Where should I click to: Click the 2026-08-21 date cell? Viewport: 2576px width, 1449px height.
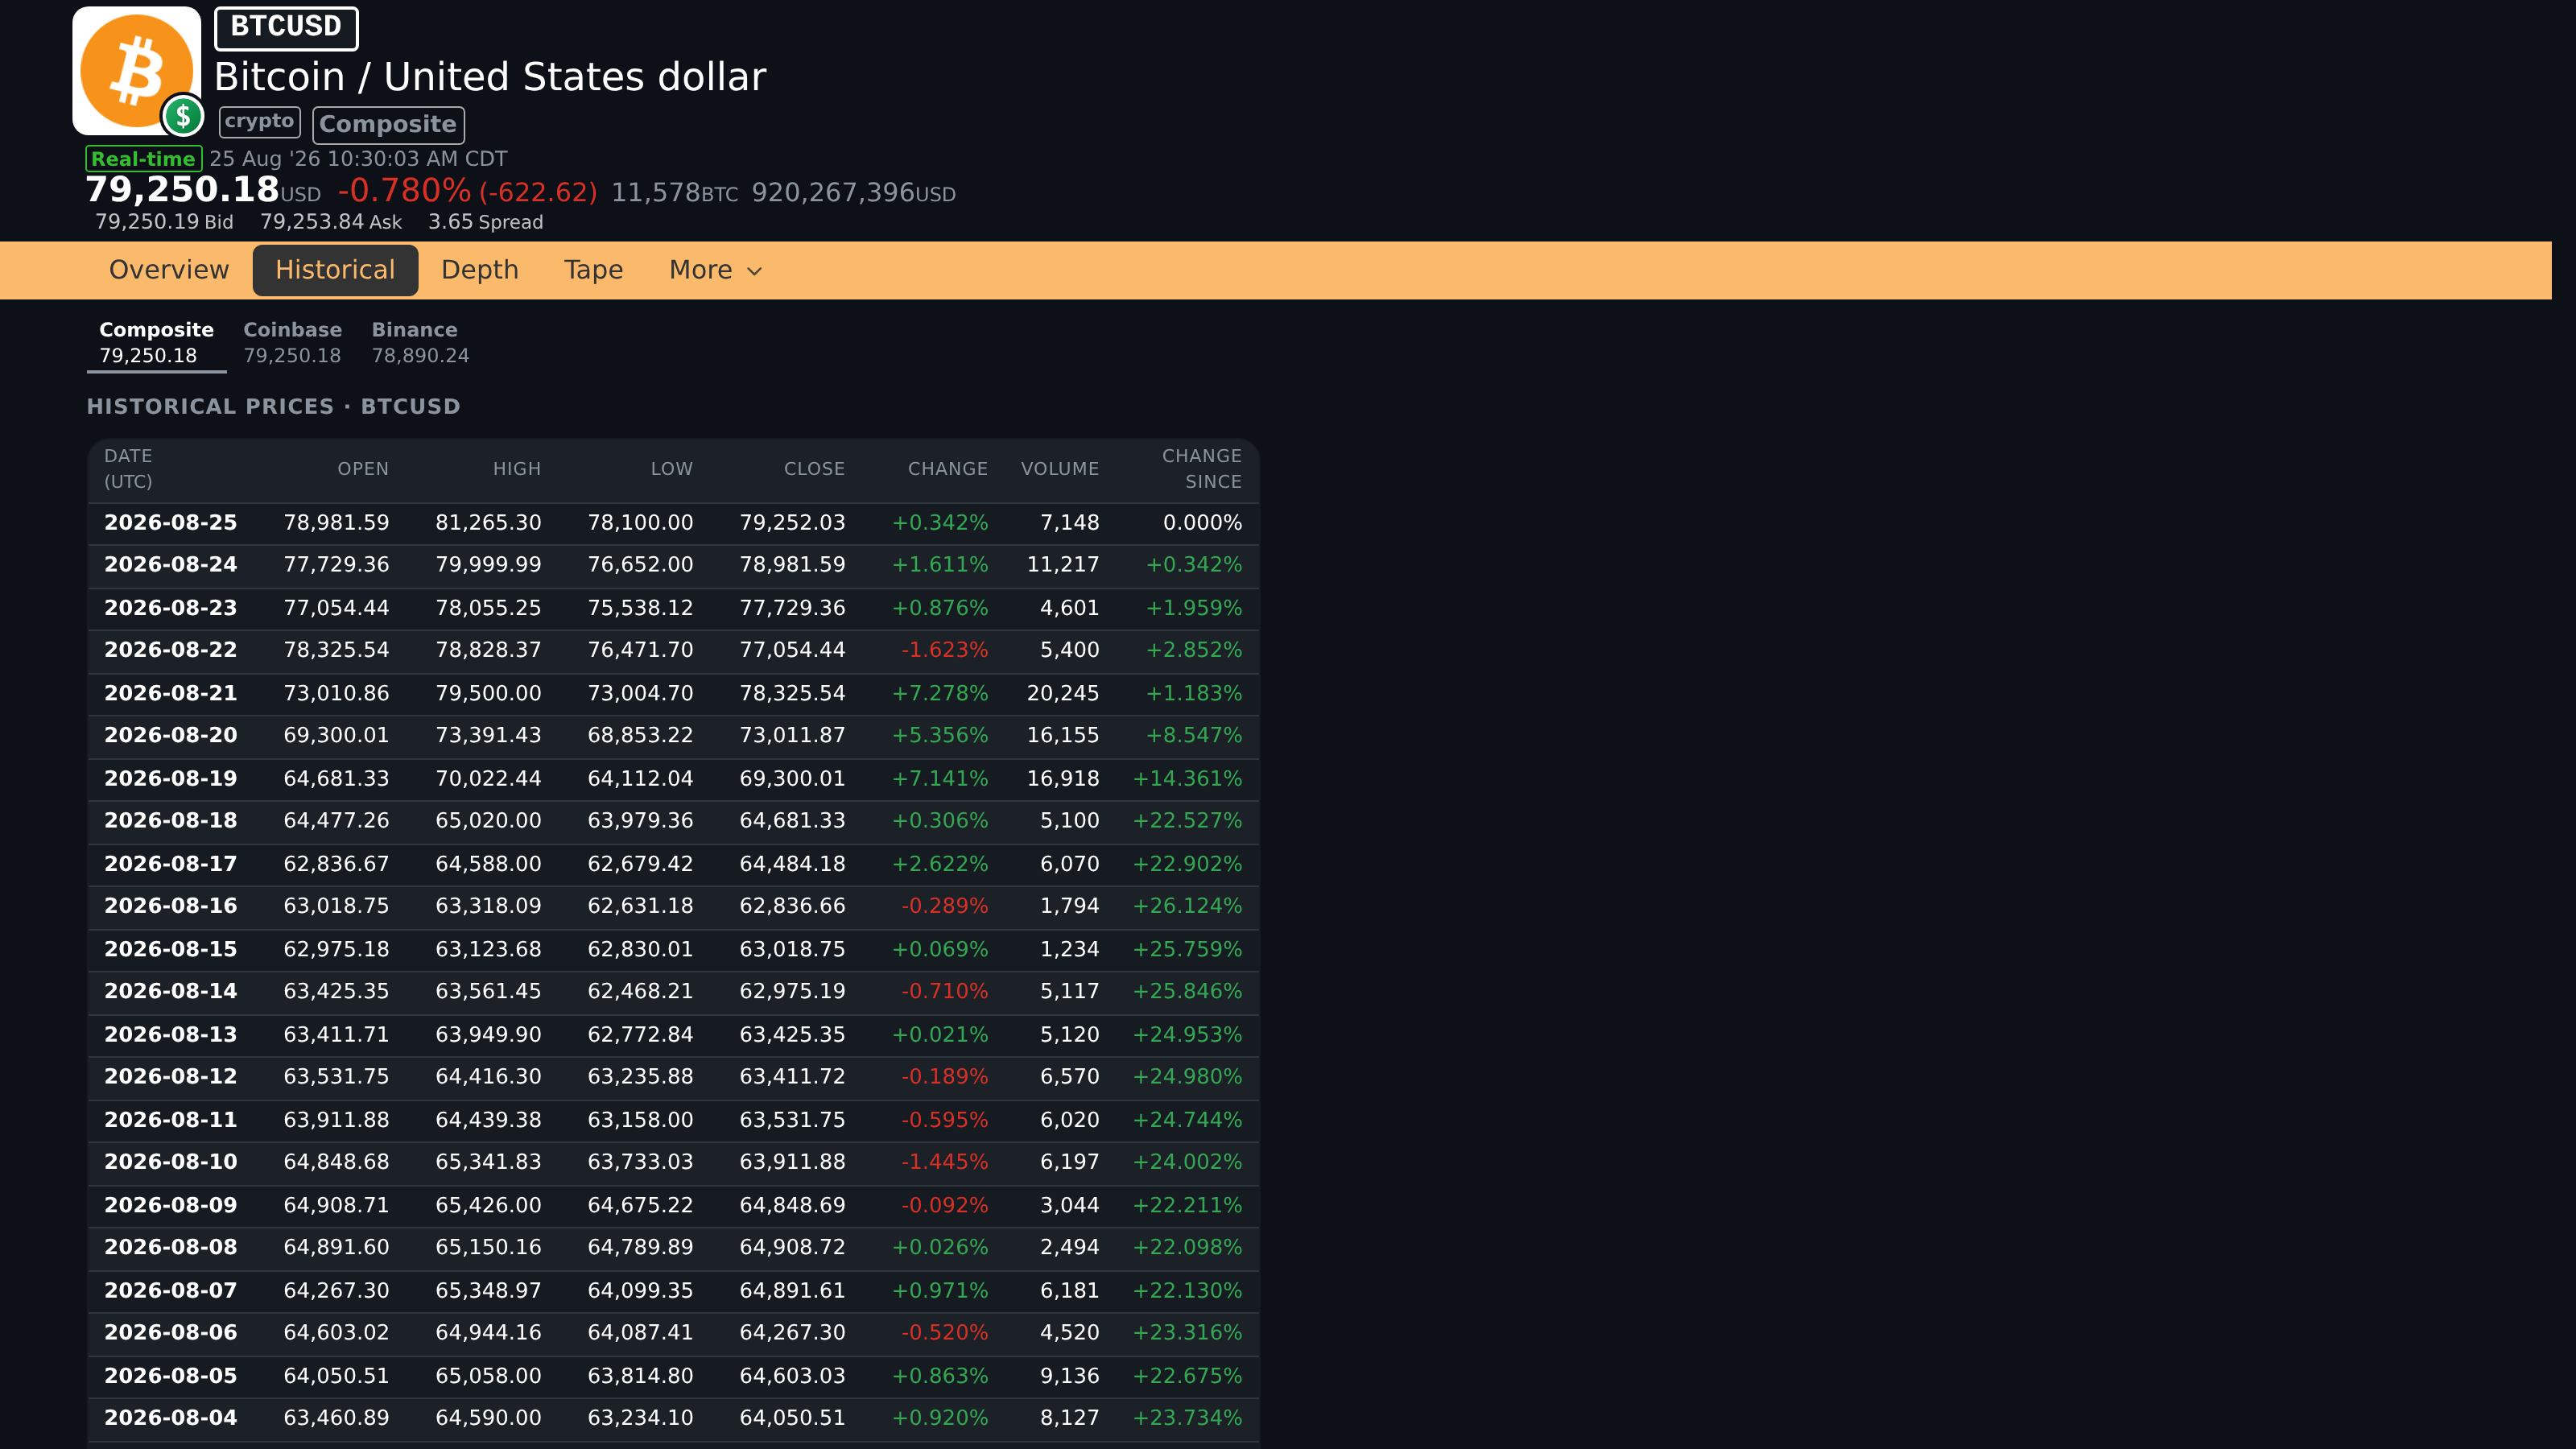pyautogui.click(x=171, y=694)
